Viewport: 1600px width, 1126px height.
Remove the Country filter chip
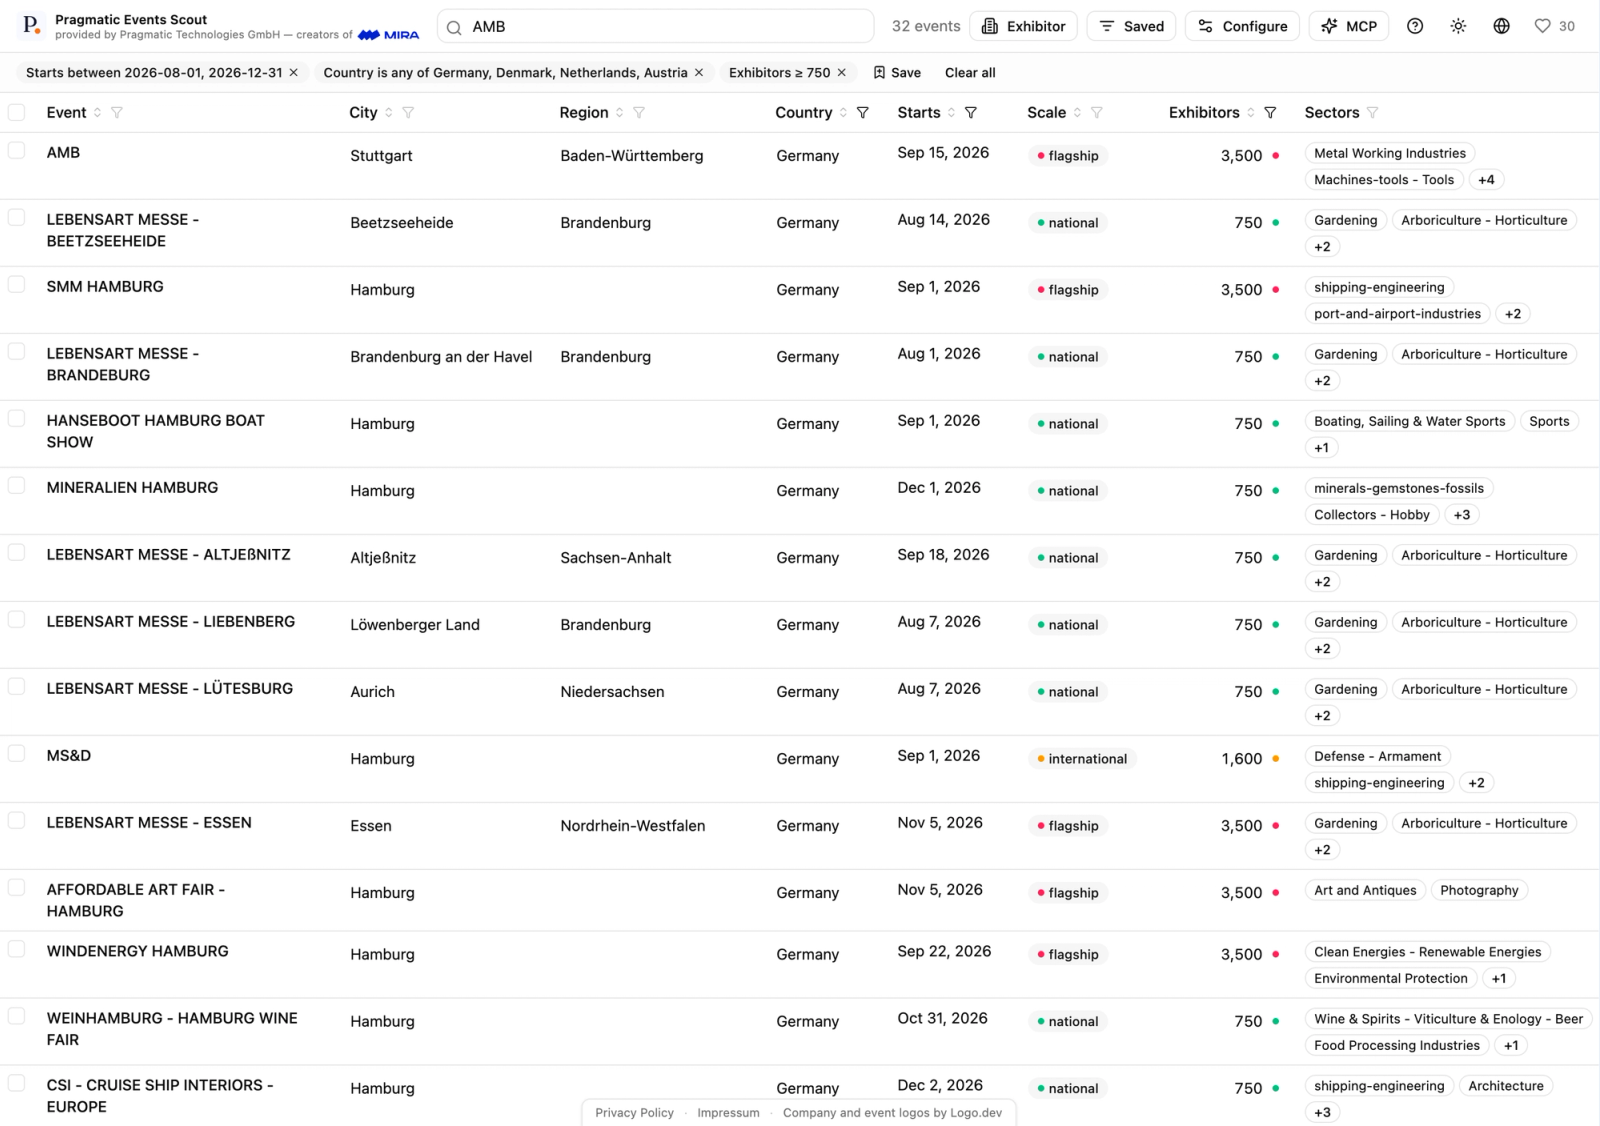pyautogui.click(x=699, y=73)
